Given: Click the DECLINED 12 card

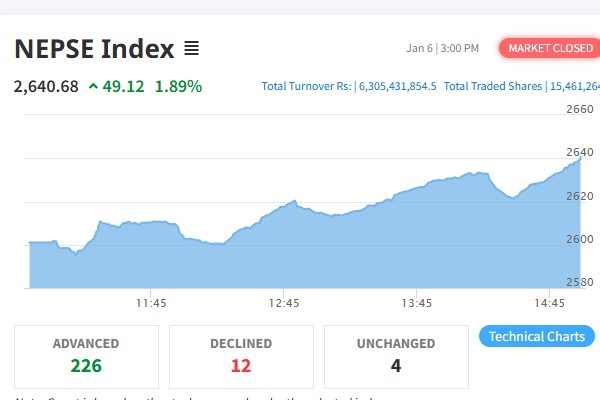Looking at the screenshot, I should (x=241, y=355).
